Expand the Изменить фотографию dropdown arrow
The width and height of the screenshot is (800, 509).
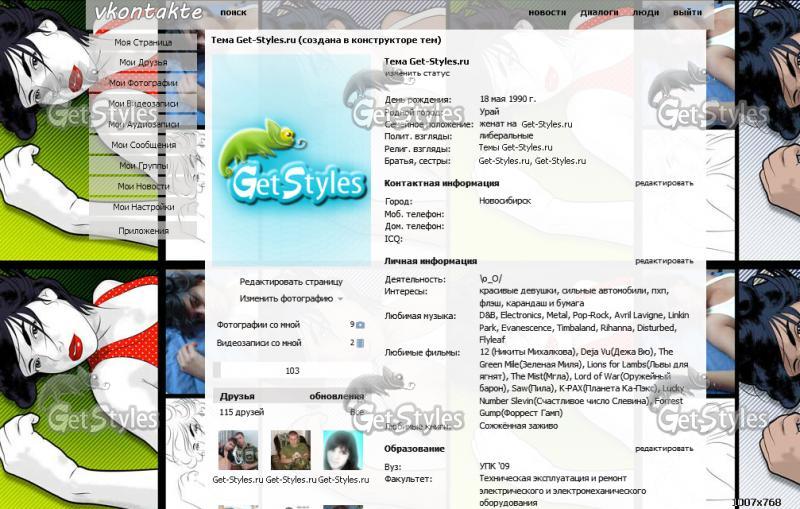[x=340, y=299]
